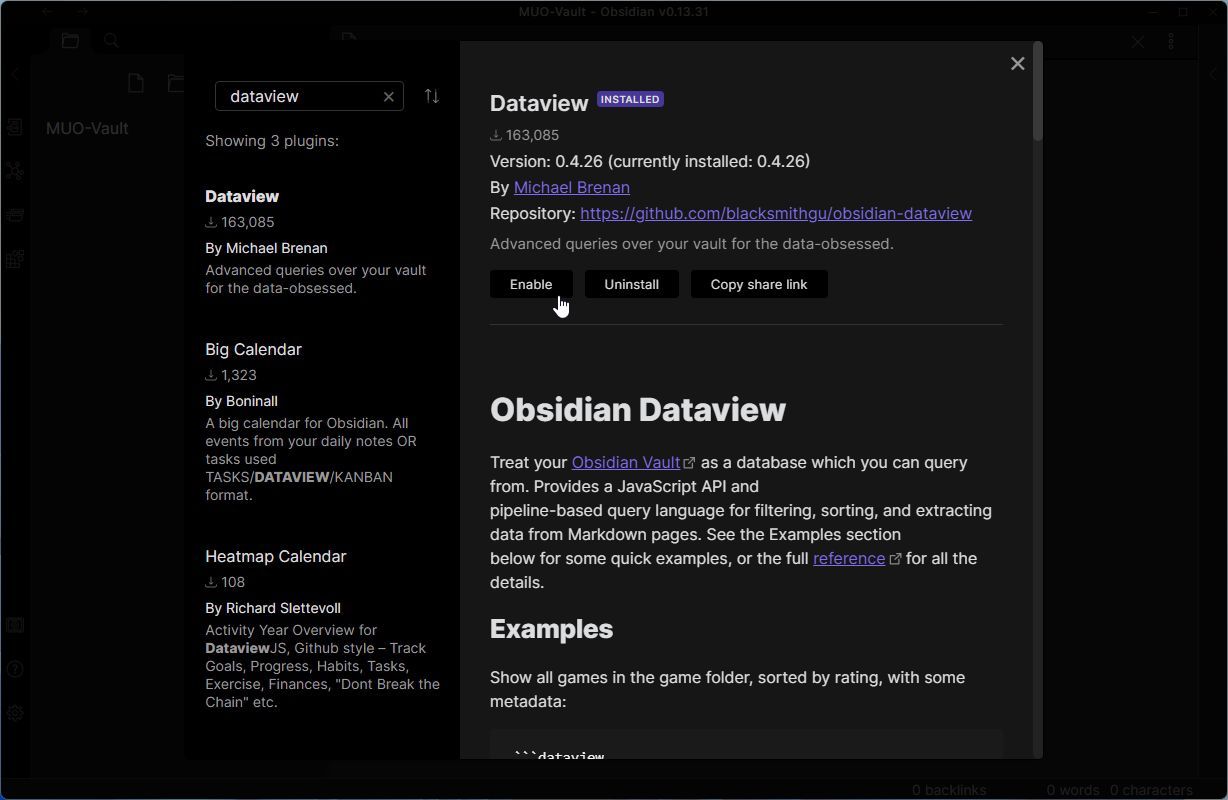
Task: Open another vault ribbon icon
Action: 15,625
